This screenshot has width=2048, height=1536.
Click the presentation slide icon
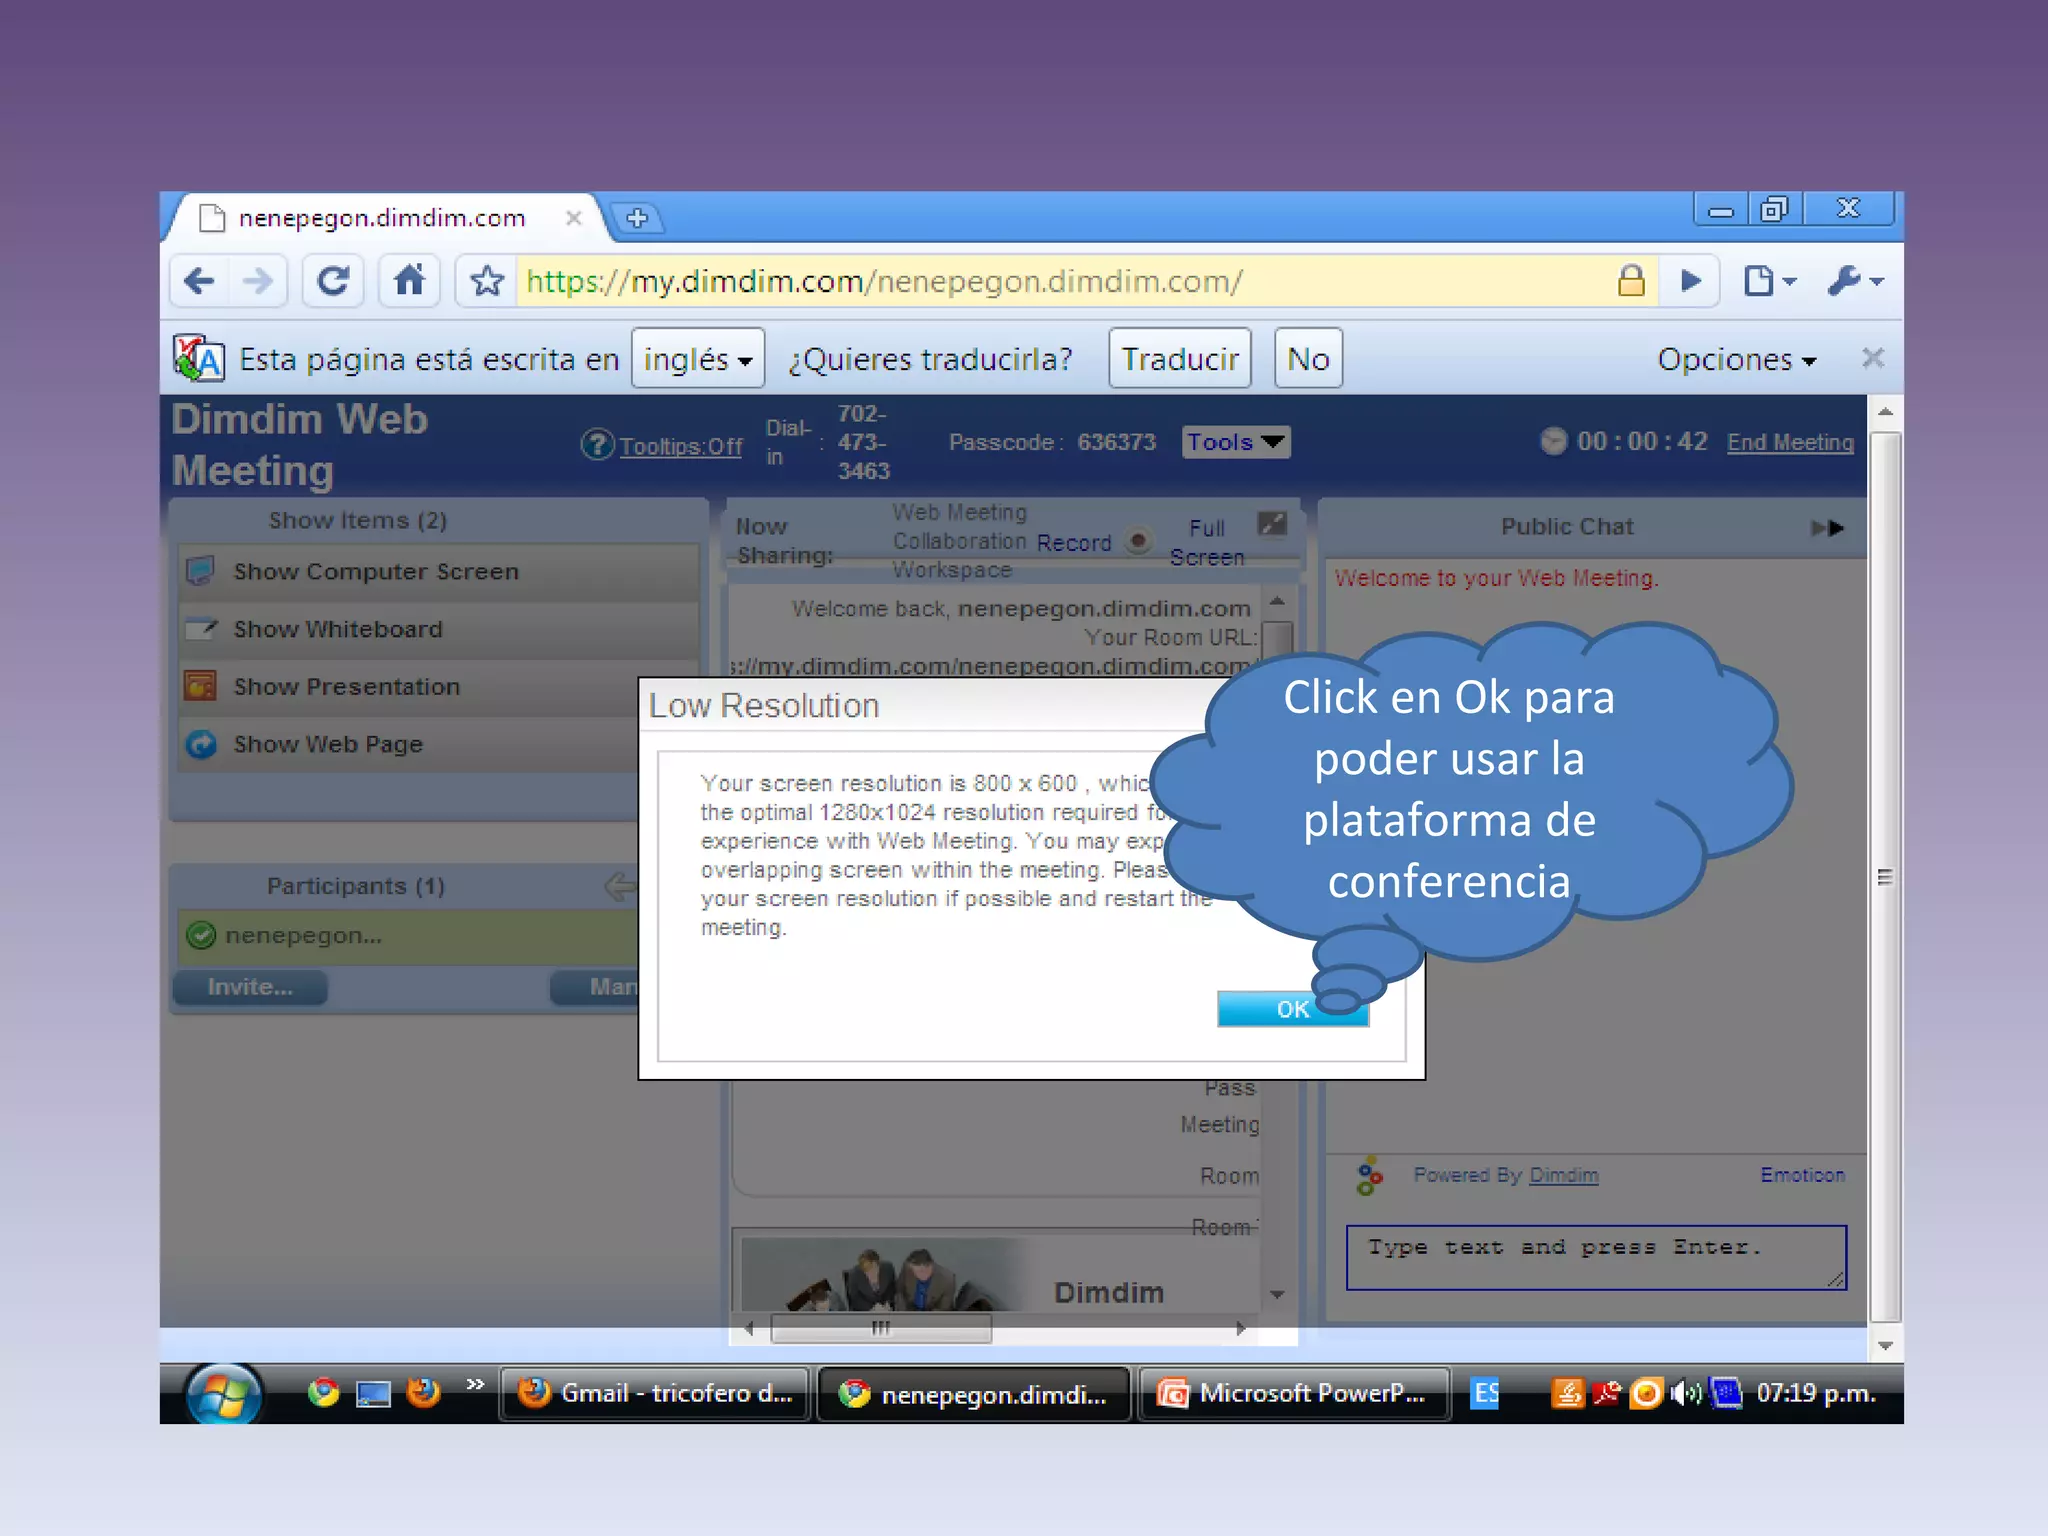point(200,686)
